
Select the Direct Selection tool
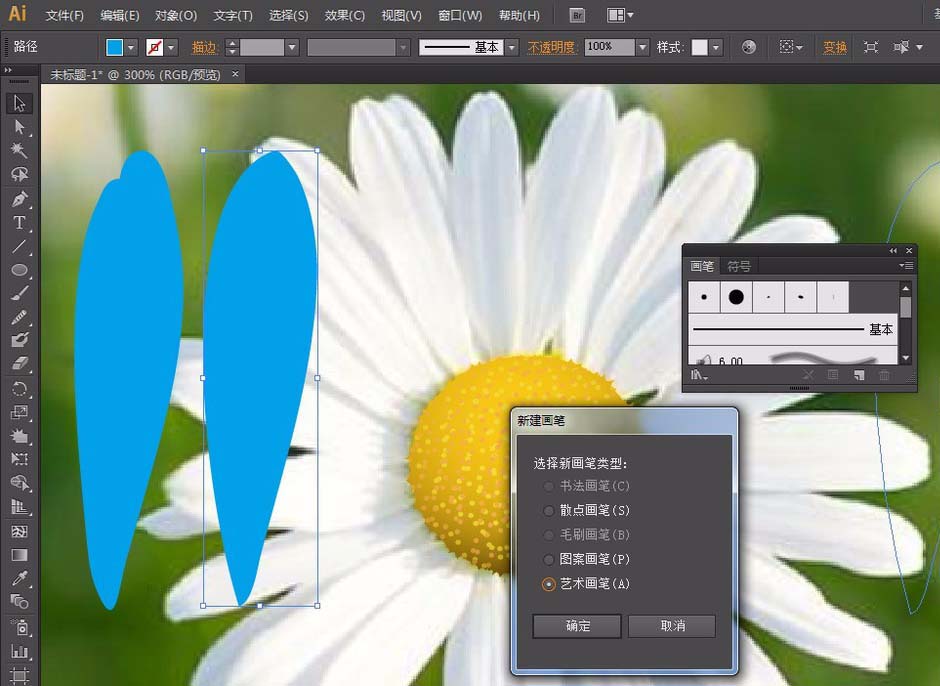[19, 127]
